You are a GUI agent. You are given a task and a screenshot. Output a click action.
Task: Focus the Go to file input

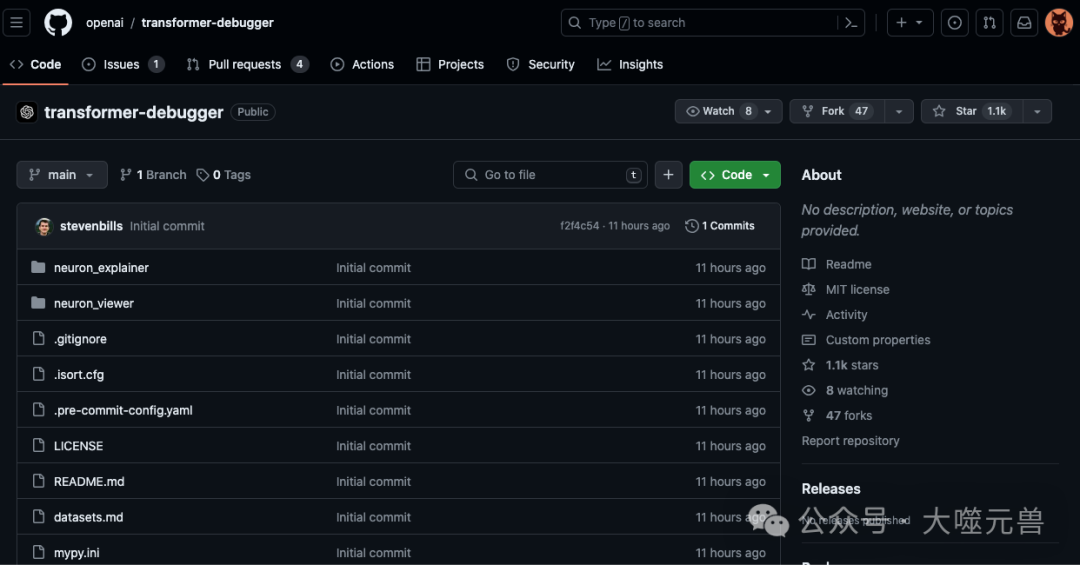[x=550, y=175]
